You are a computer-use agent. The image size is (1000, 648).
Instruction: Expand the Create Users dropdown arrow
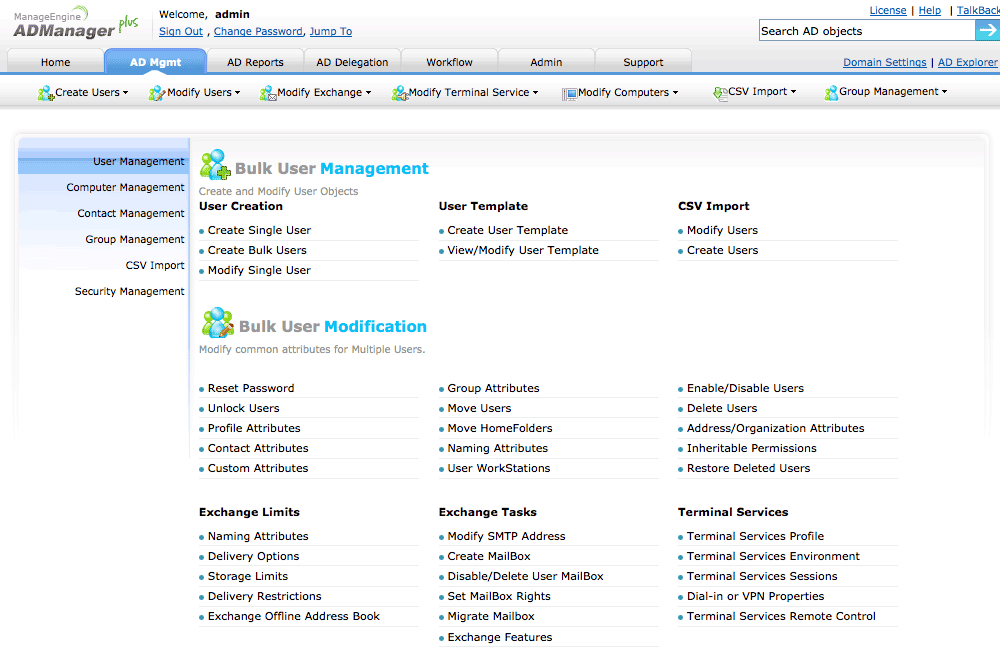coord(126,92)
